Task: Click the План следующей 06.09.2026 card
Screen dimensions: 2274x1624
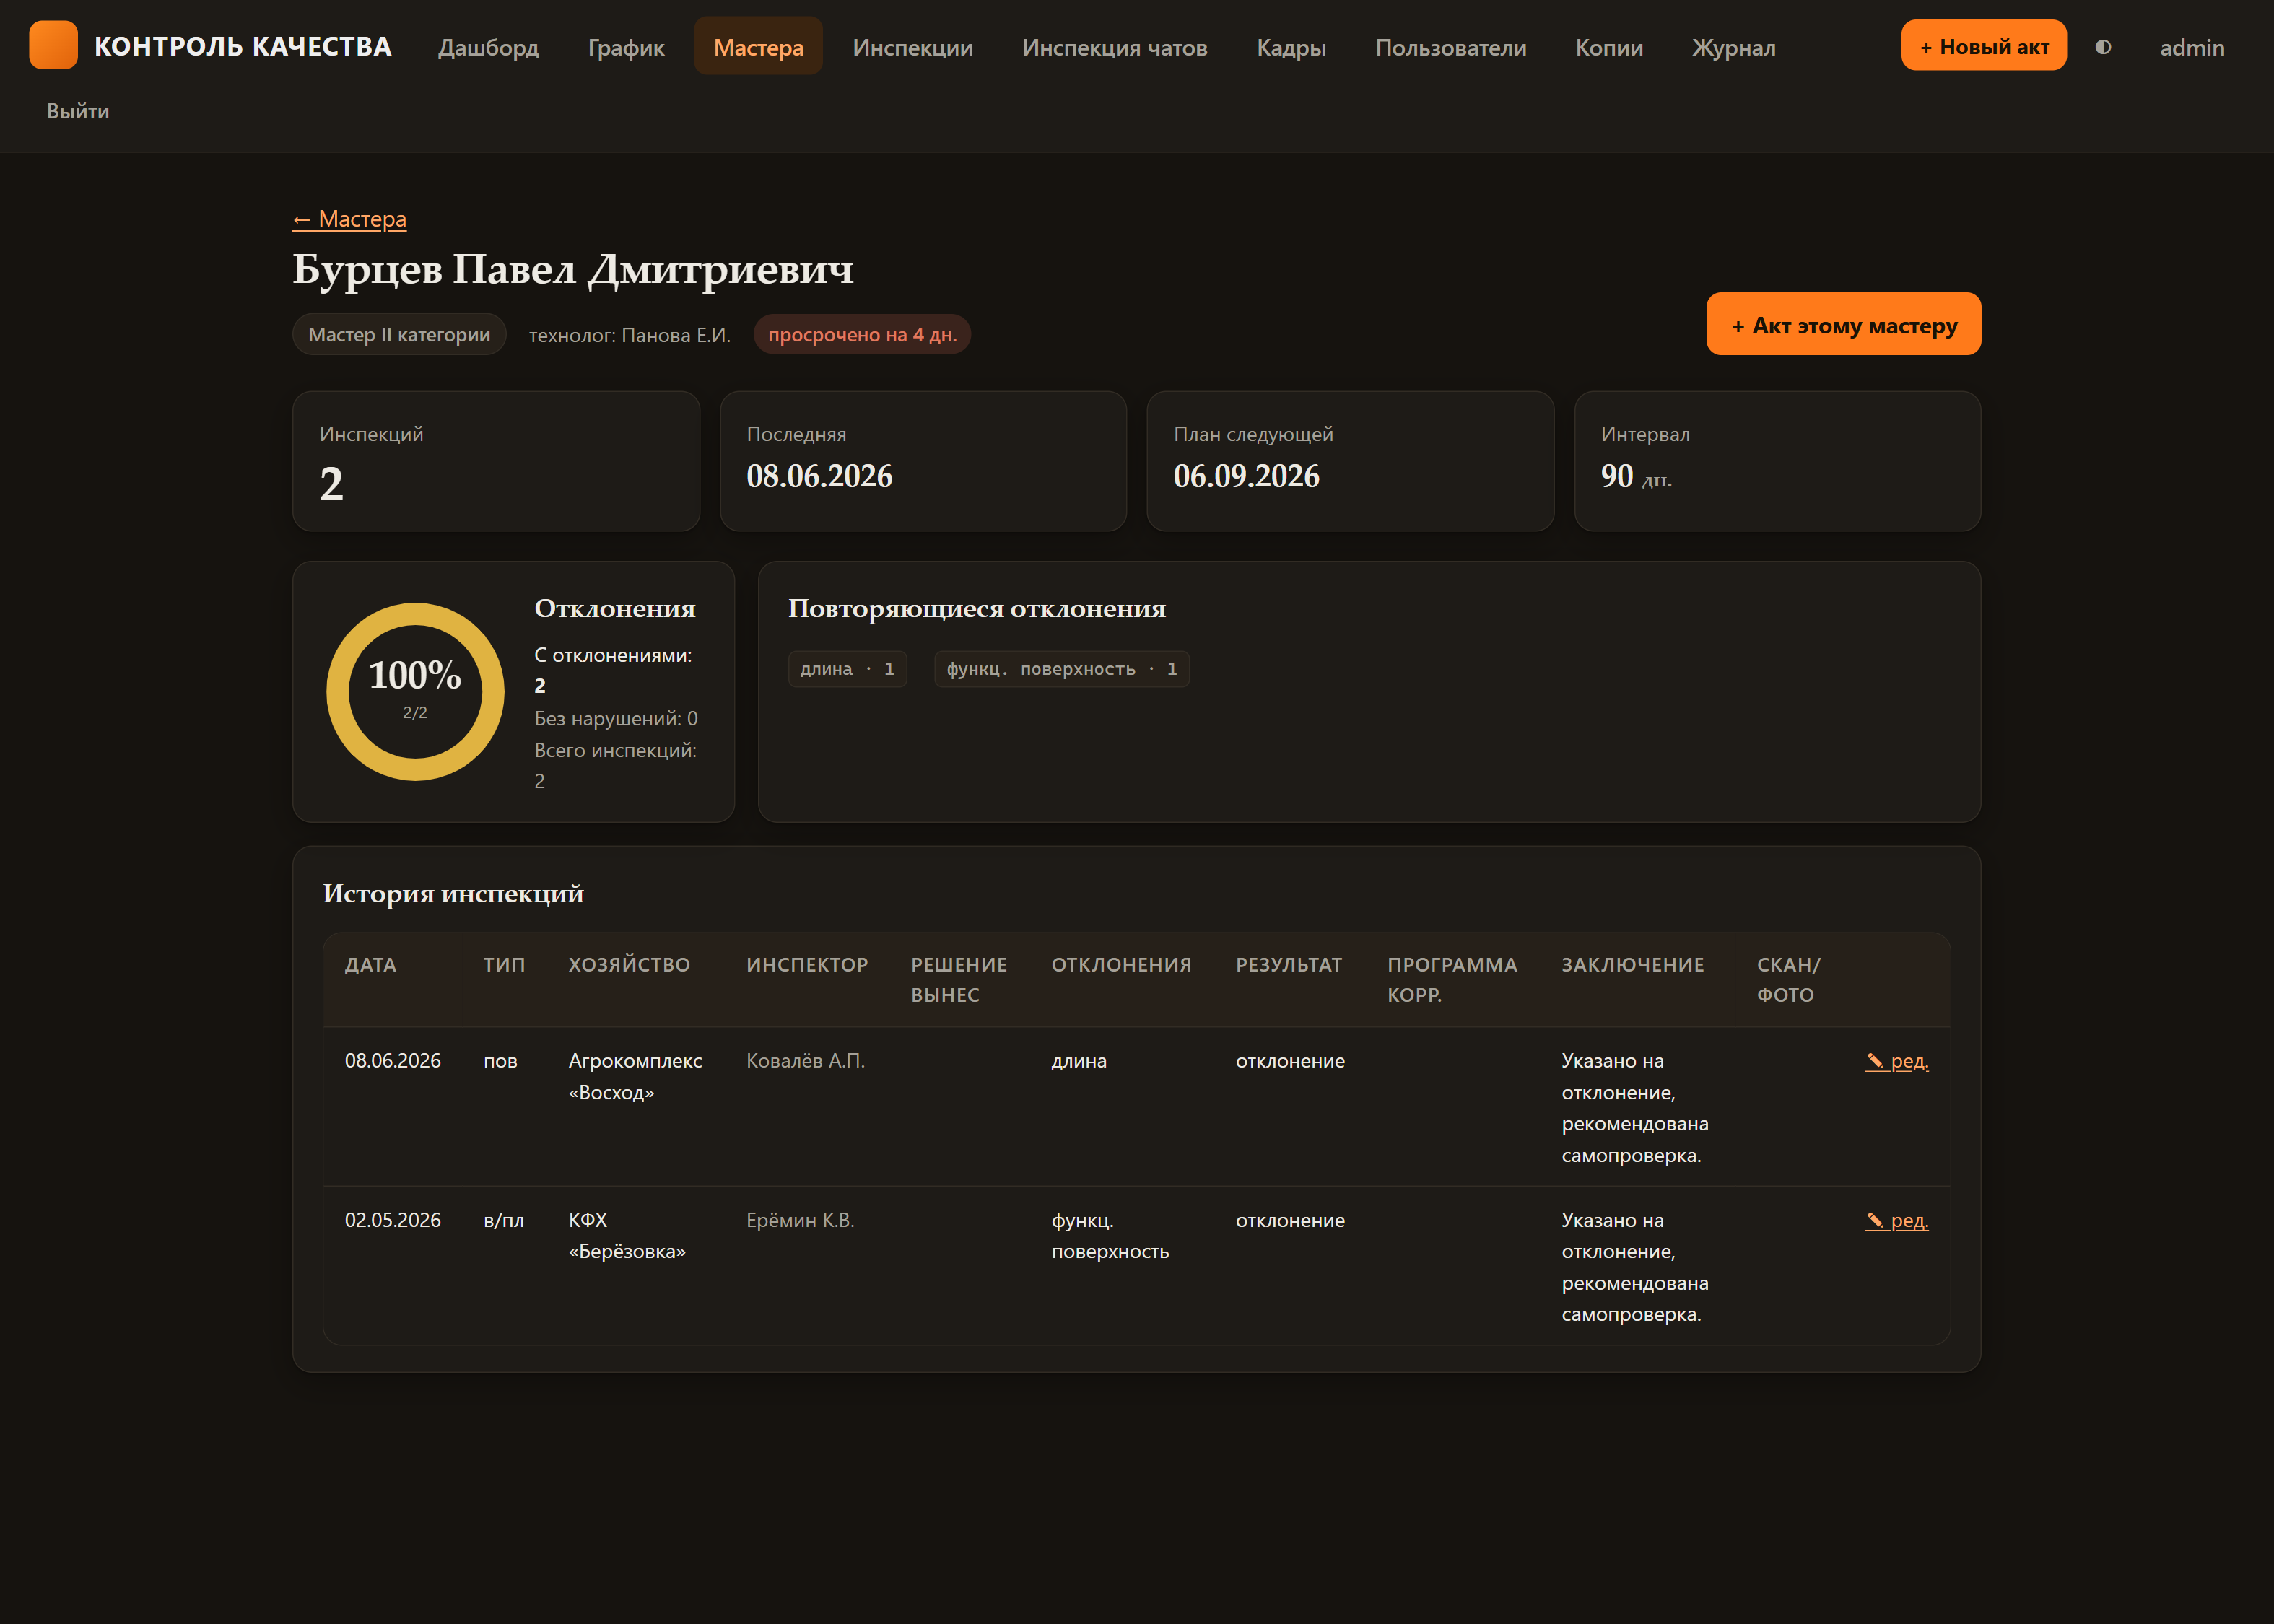Action: (x=1350, y=461)
